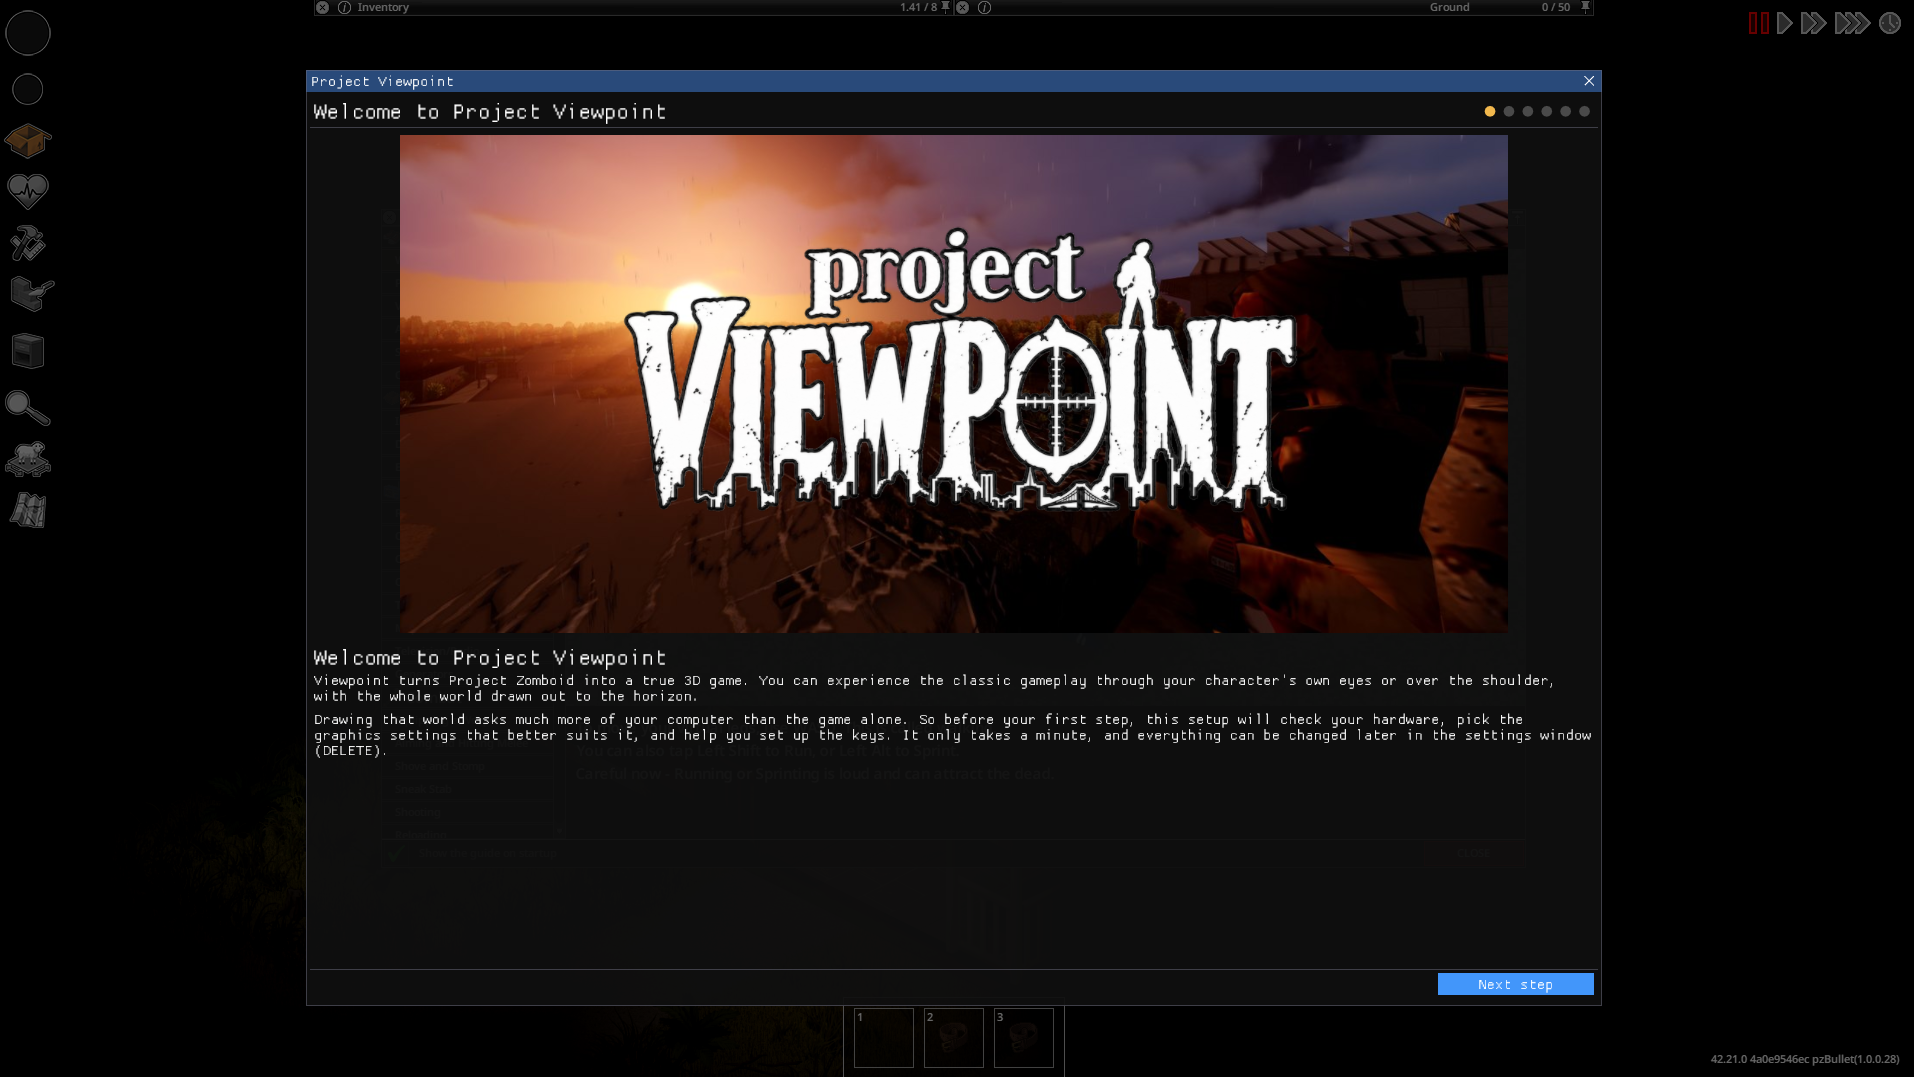Viewport: 1914px width, 1077px height.
Task: Open the furniture cube icon in sidebar
Action: coord(28,351)
